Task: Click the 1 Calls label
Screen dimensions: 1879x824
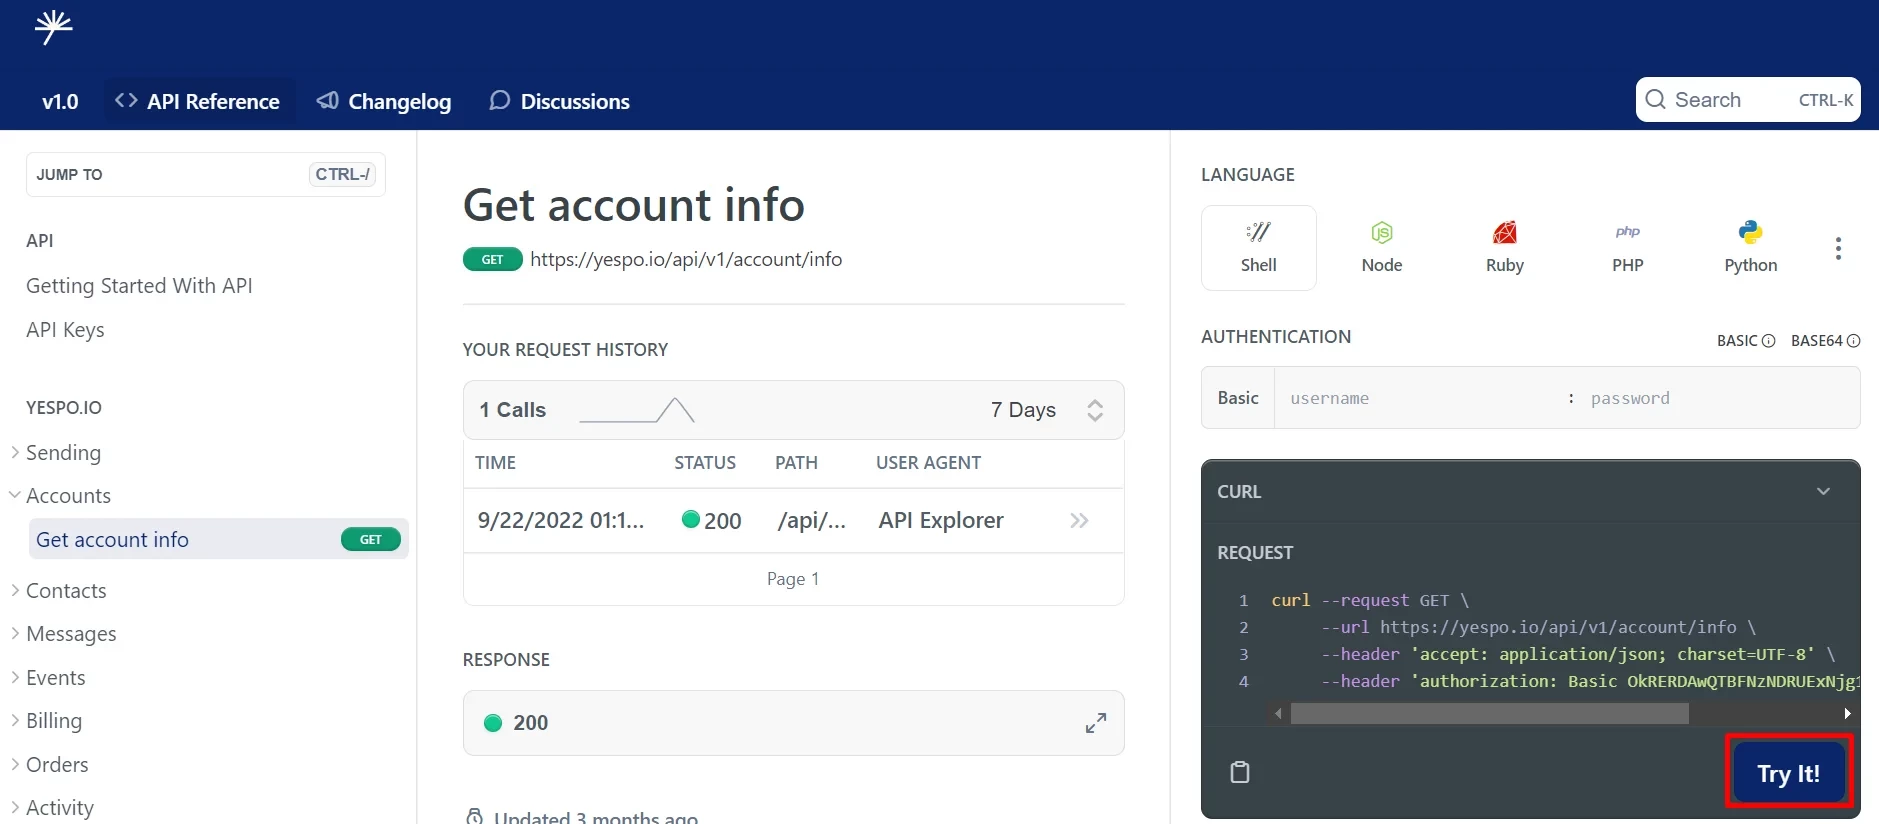Action: tap(513, 410)
